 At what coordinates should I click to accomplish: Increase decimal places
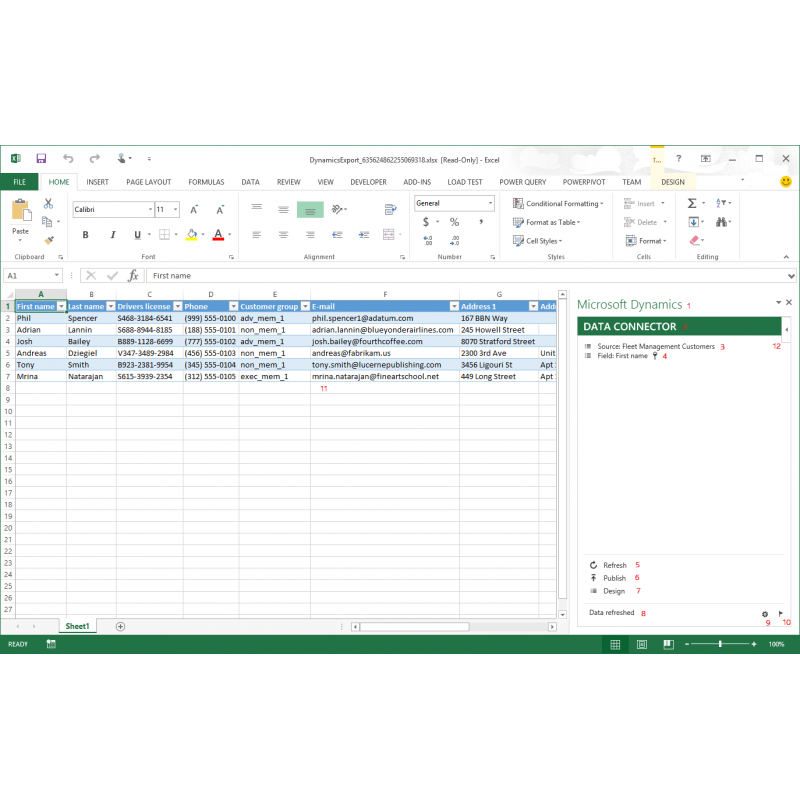click(x=428, y=240)
